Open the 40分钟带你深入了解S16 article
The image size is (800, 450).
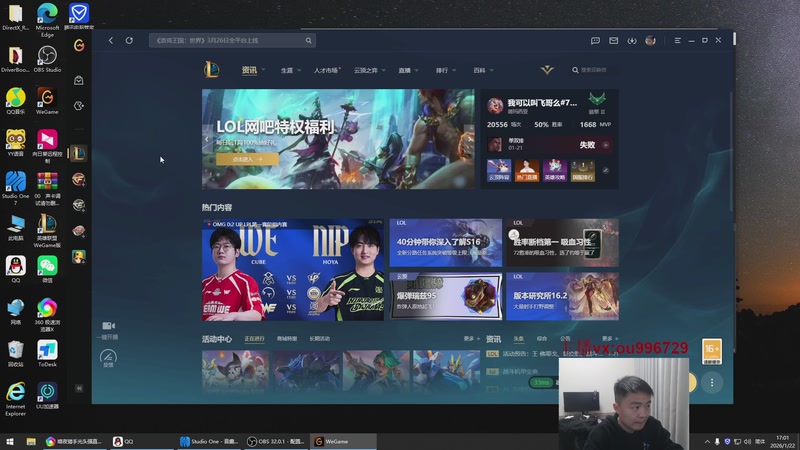(x=446, y=243)
